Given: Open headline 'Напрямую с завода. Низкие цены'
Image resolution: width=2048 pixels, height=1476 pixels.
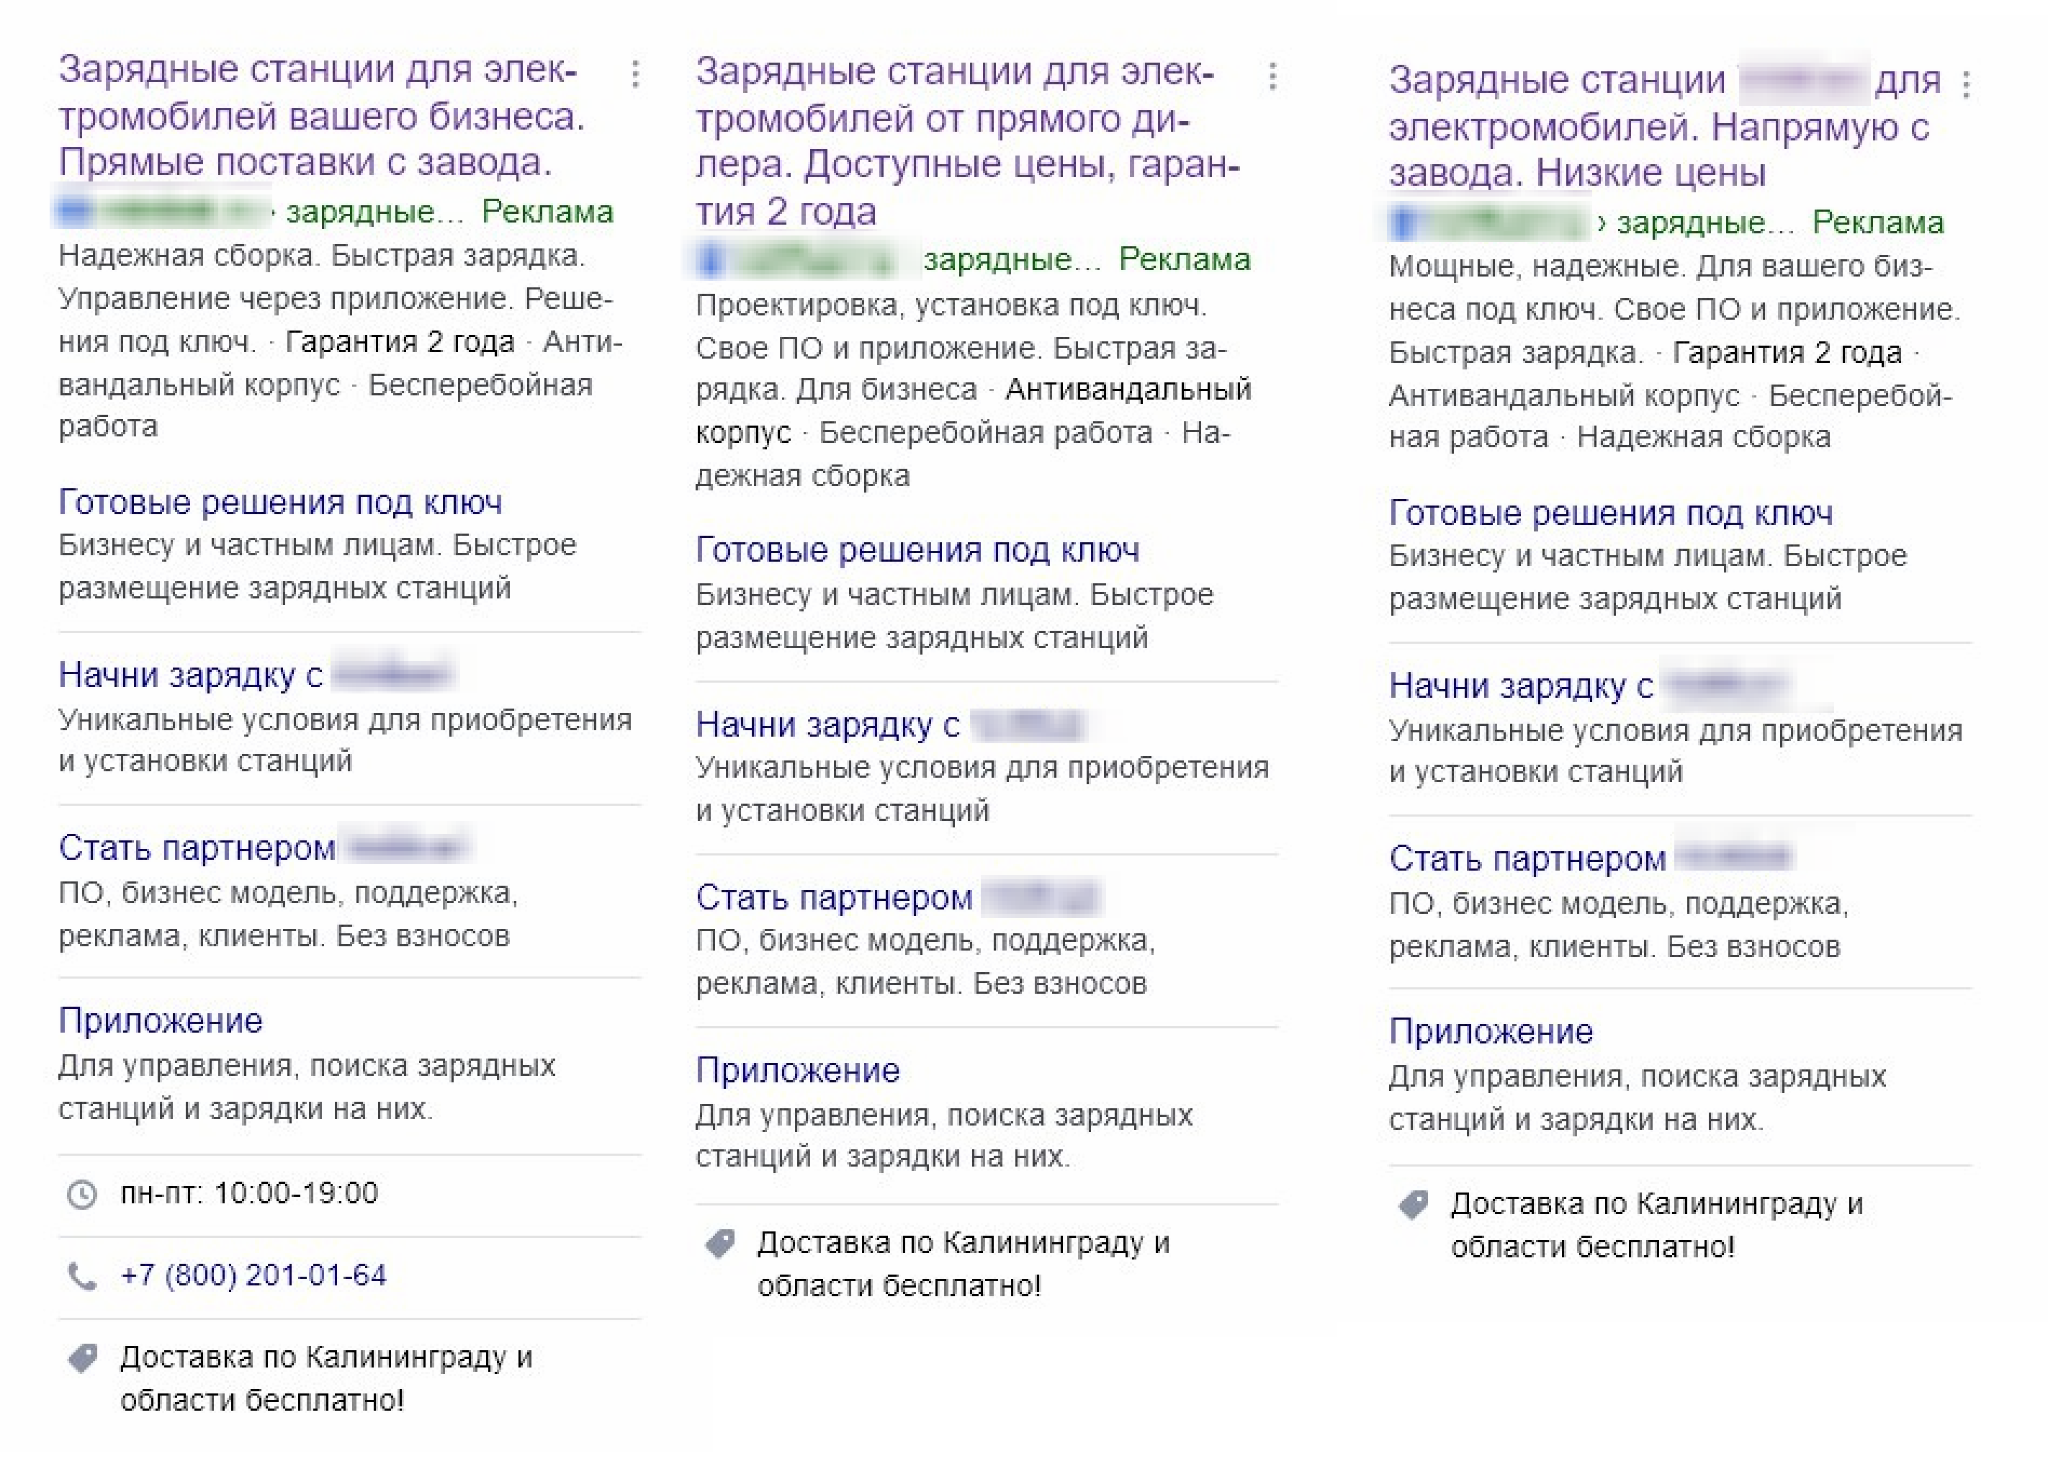Looking at the screenshot, I should click(1658, 127).
